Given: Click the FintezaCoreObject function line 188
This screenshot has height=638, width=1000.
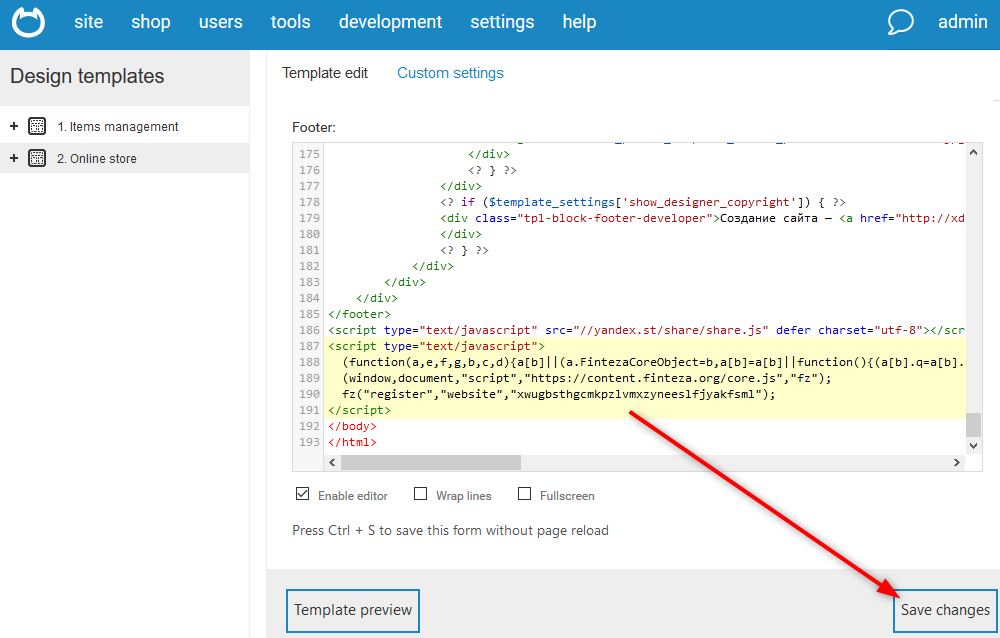Looking at the screenshot, I should (x=653, y=362).
